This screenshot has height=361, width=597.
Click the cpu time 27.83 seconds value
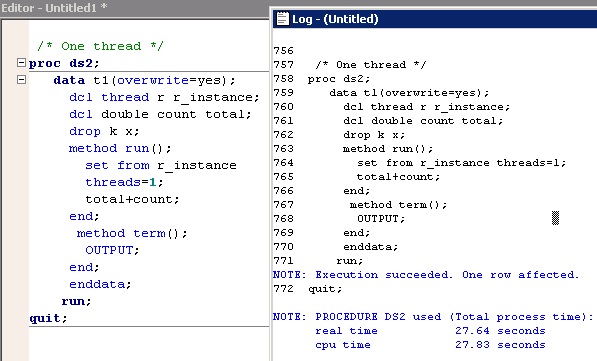click(x=500, y=345)
